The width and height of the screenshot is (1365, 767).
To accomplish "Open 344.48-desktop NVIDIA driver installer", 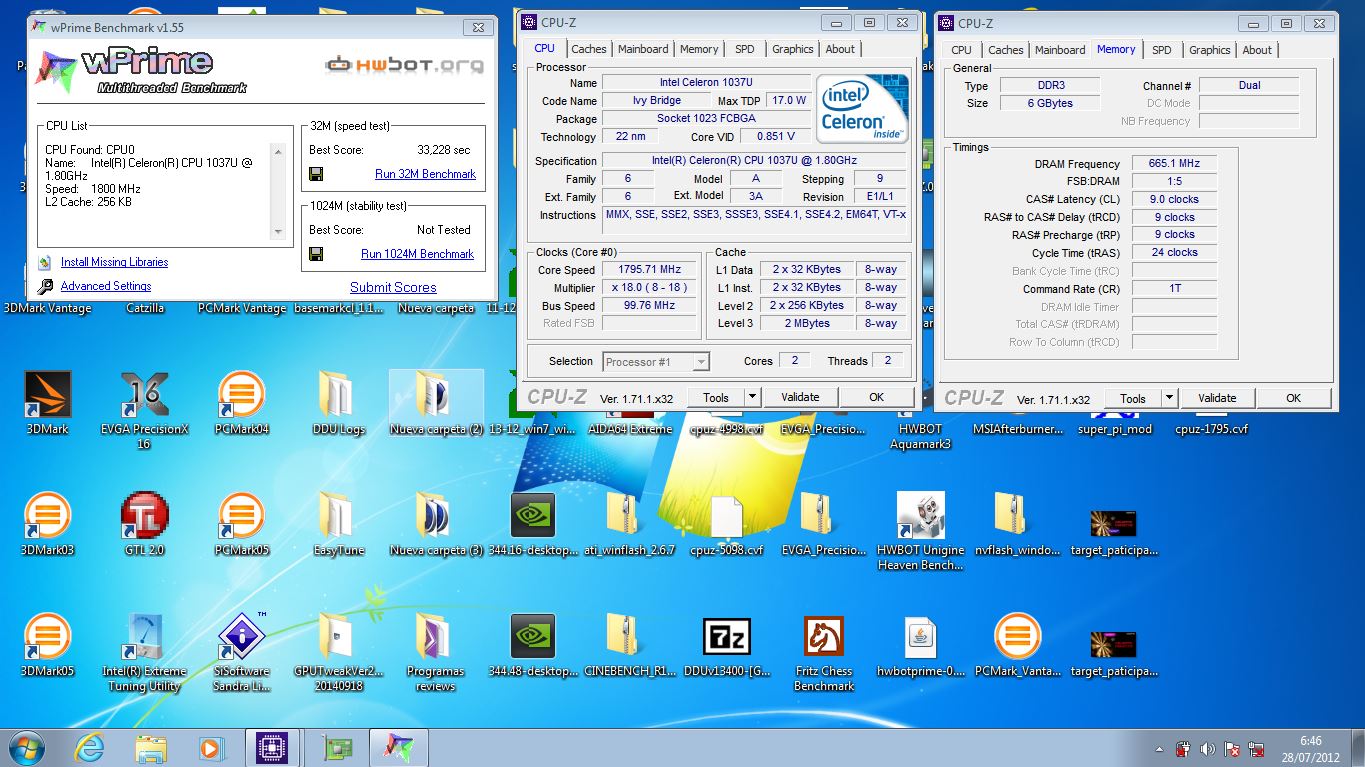I will [x=532, y=645].
